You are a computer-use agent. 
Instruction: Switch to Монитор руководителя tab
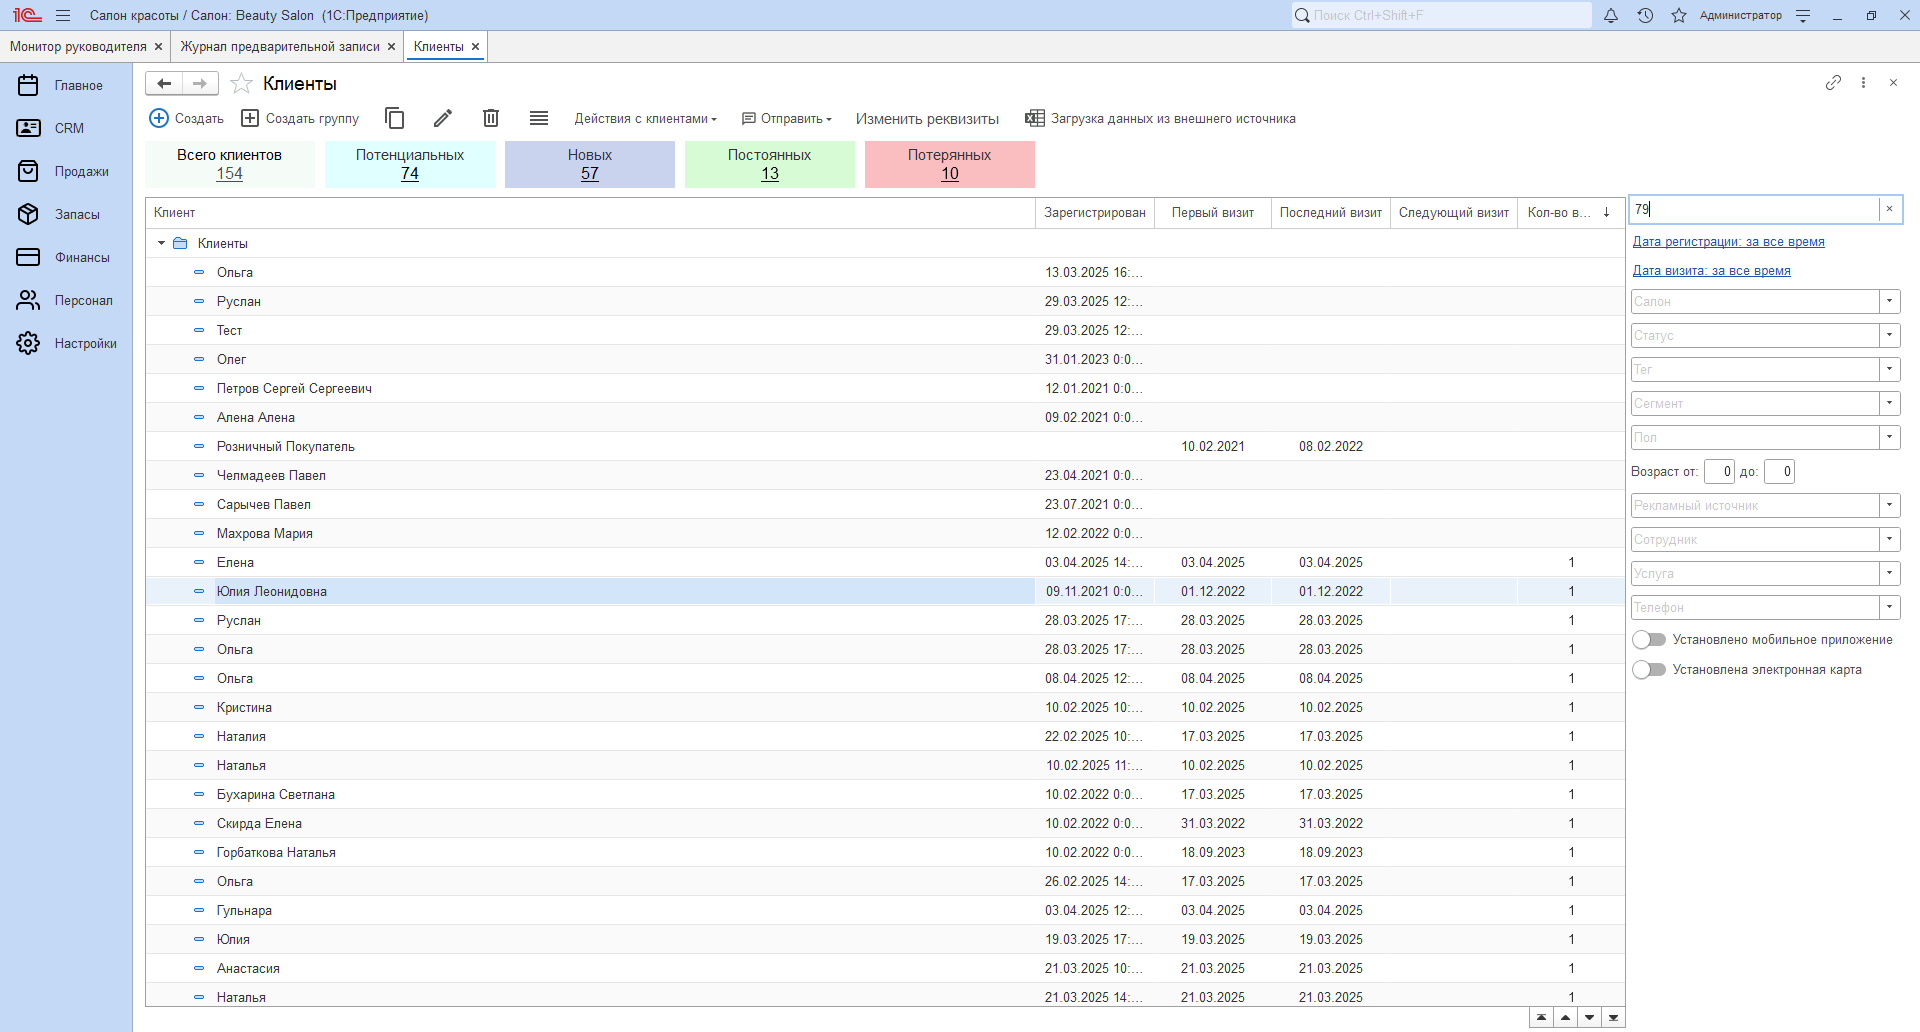(78, 47)
